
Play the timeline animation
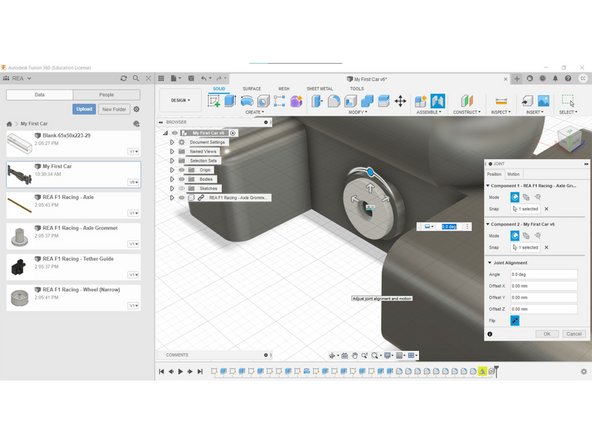(x=180, y=372)
